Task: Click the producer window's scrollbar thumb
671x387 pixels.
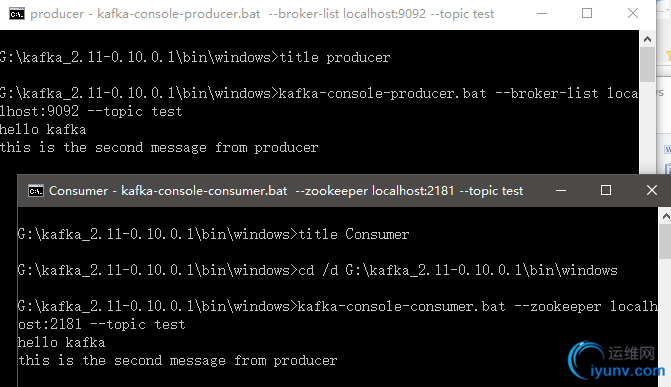Action: (x=647, y=64)
